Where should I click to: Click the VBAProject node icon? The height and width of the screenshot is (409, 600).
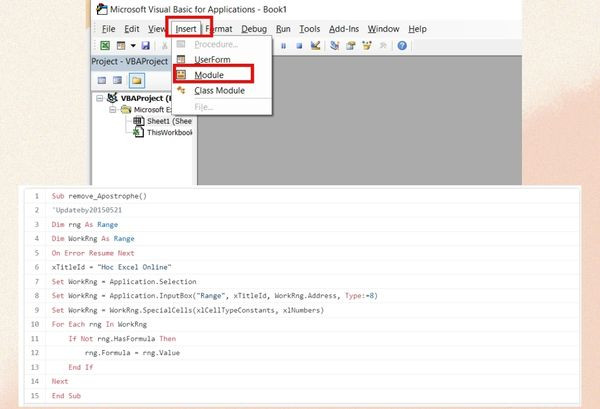pyautogui.click(x=112, y=98)
